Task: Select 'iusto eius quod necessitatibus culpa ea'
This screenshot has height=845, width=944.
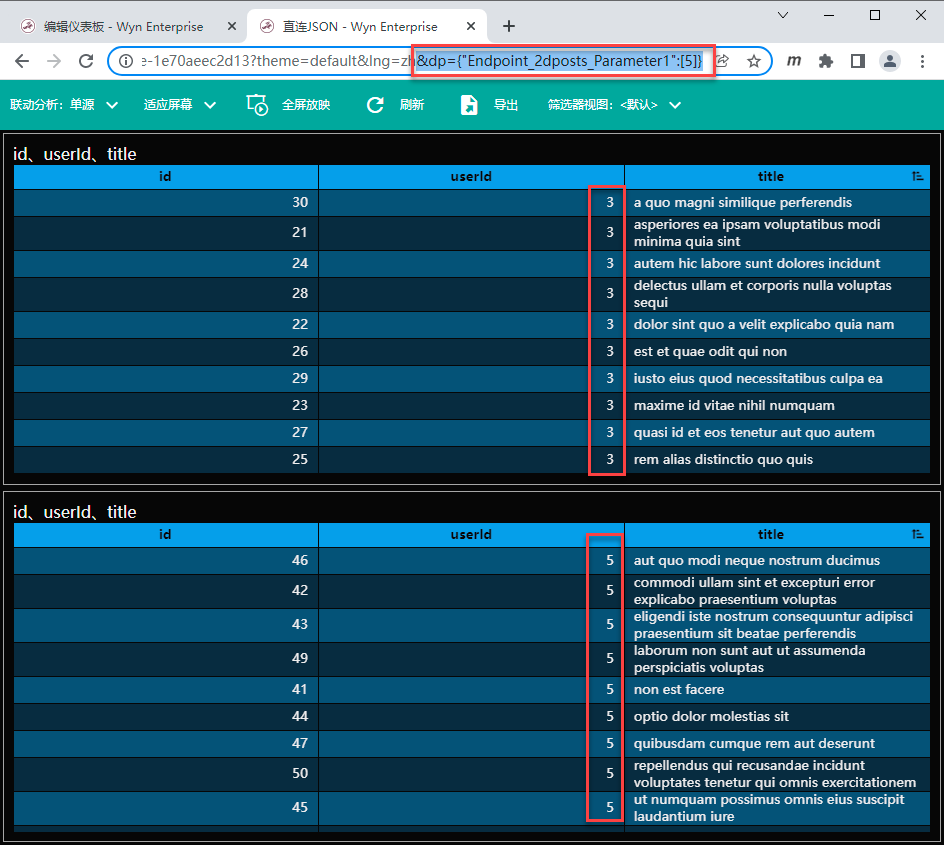Action: pyautogui.click(x=777, y=379)
